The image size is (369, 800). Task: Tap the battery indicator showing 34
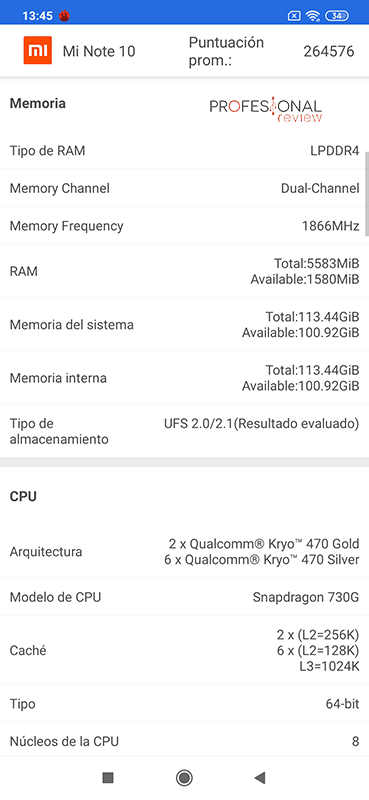[337, 16]
